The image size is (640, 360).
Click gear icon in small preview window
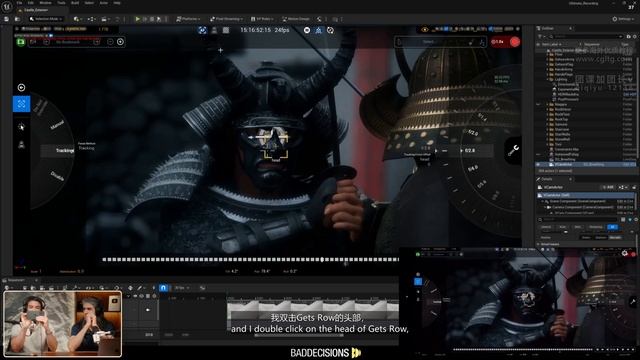coord(624,253)
